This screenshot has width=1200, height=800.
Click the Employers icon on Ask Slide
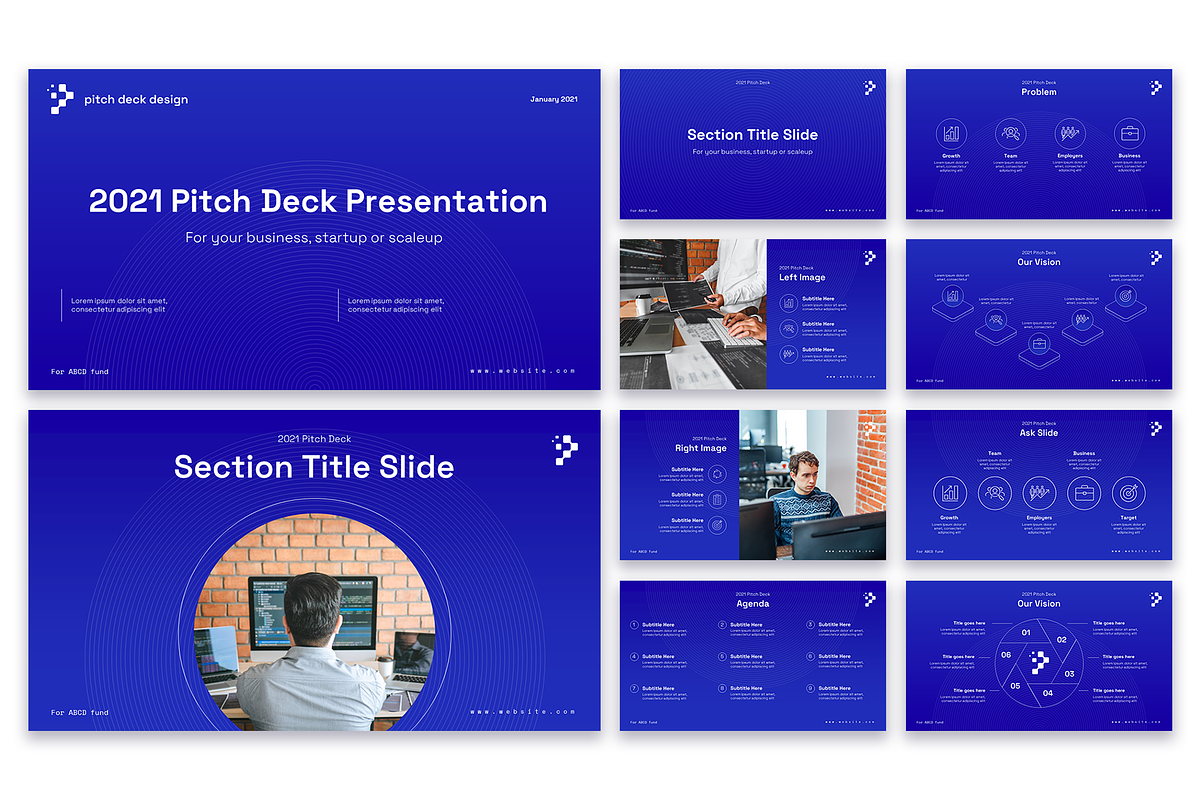(x=1039, y=493)
